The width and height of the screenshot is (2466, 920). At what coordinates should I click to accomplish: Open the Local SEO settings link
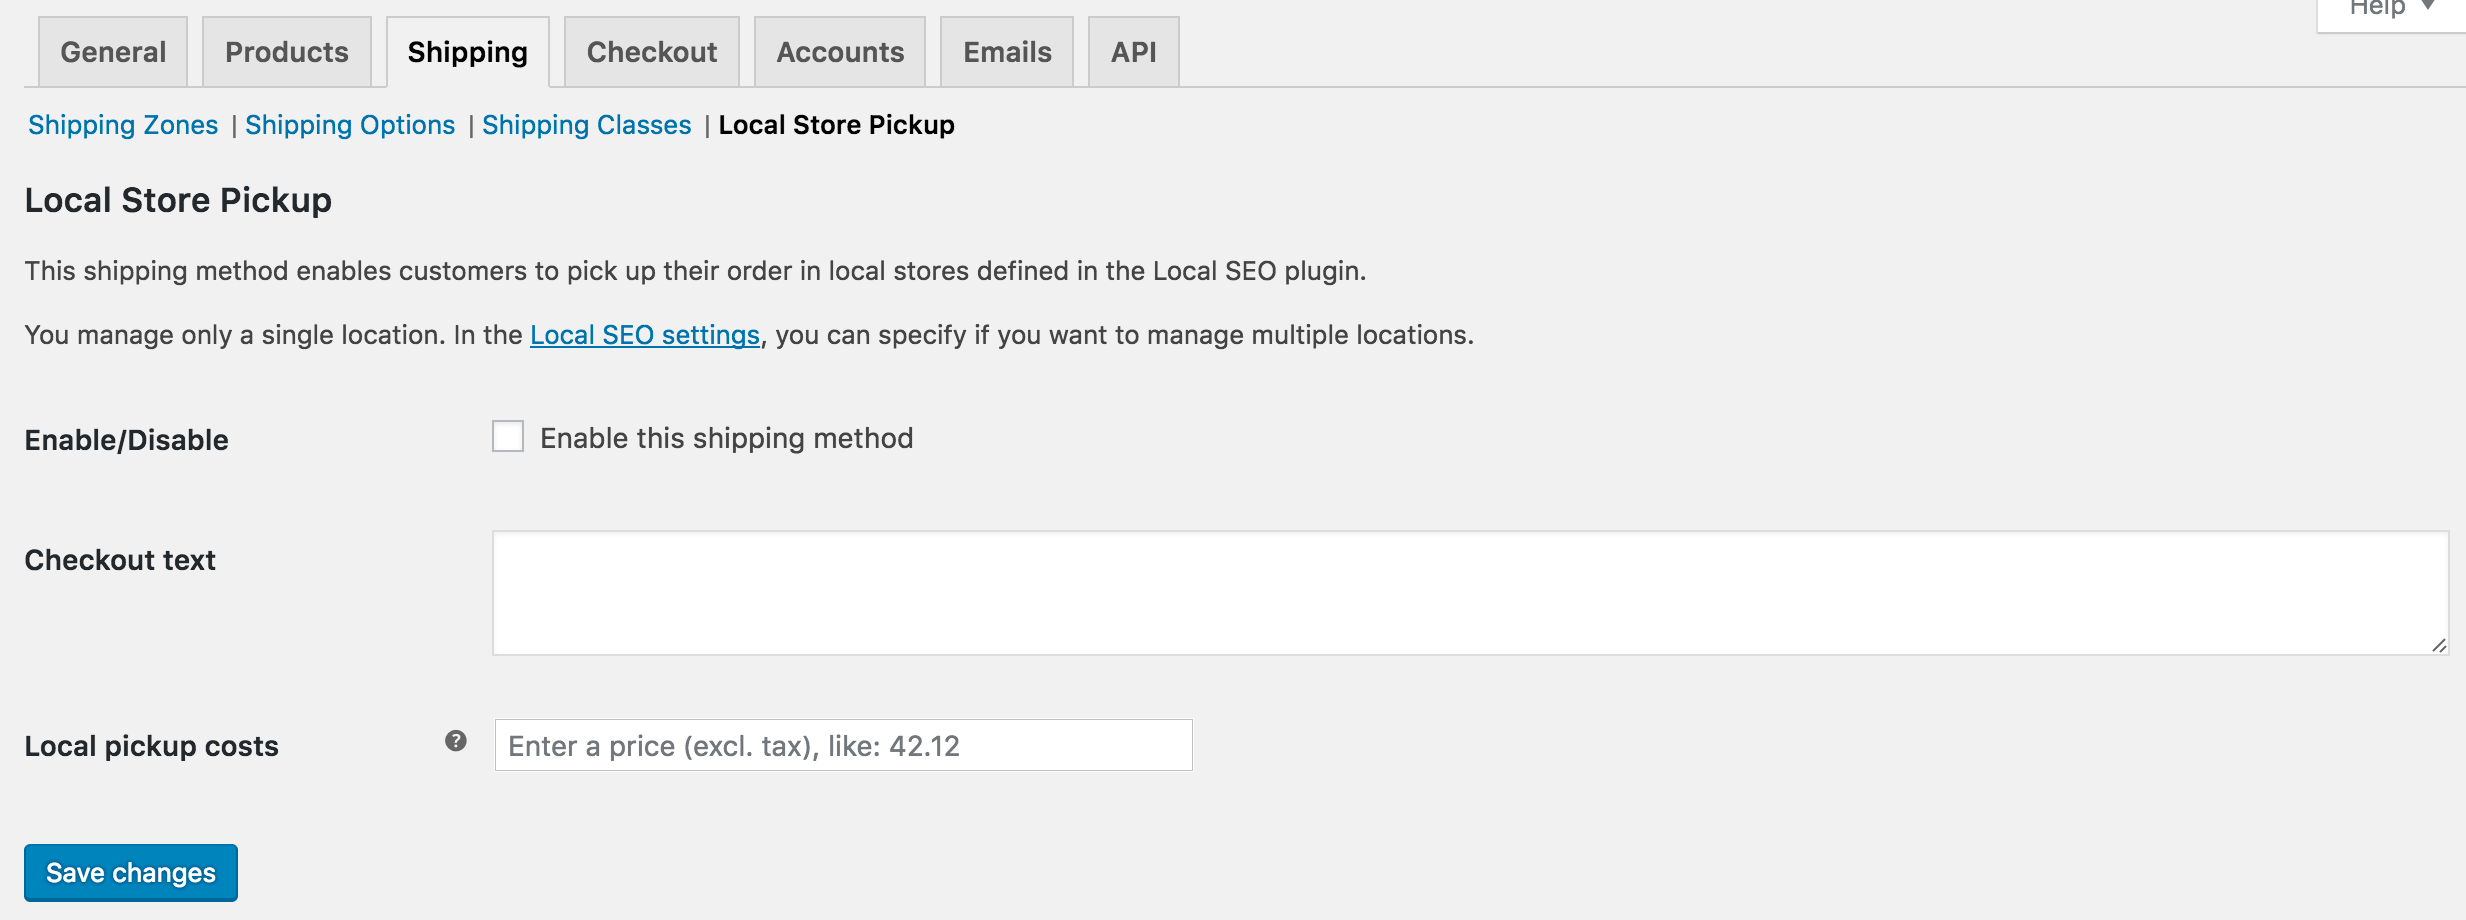tap(644, 335)
